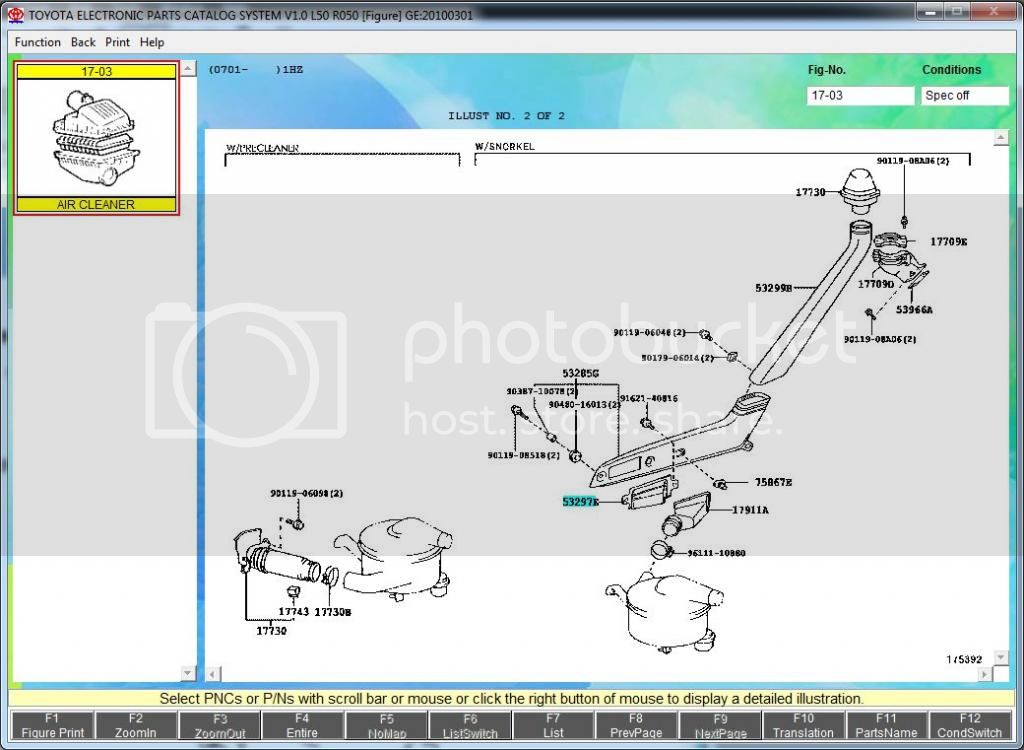The height and width of the screenshot is (750, 1024).
Task: Click the F2 ZoomIn button
Action: click(x=136, y=725)
